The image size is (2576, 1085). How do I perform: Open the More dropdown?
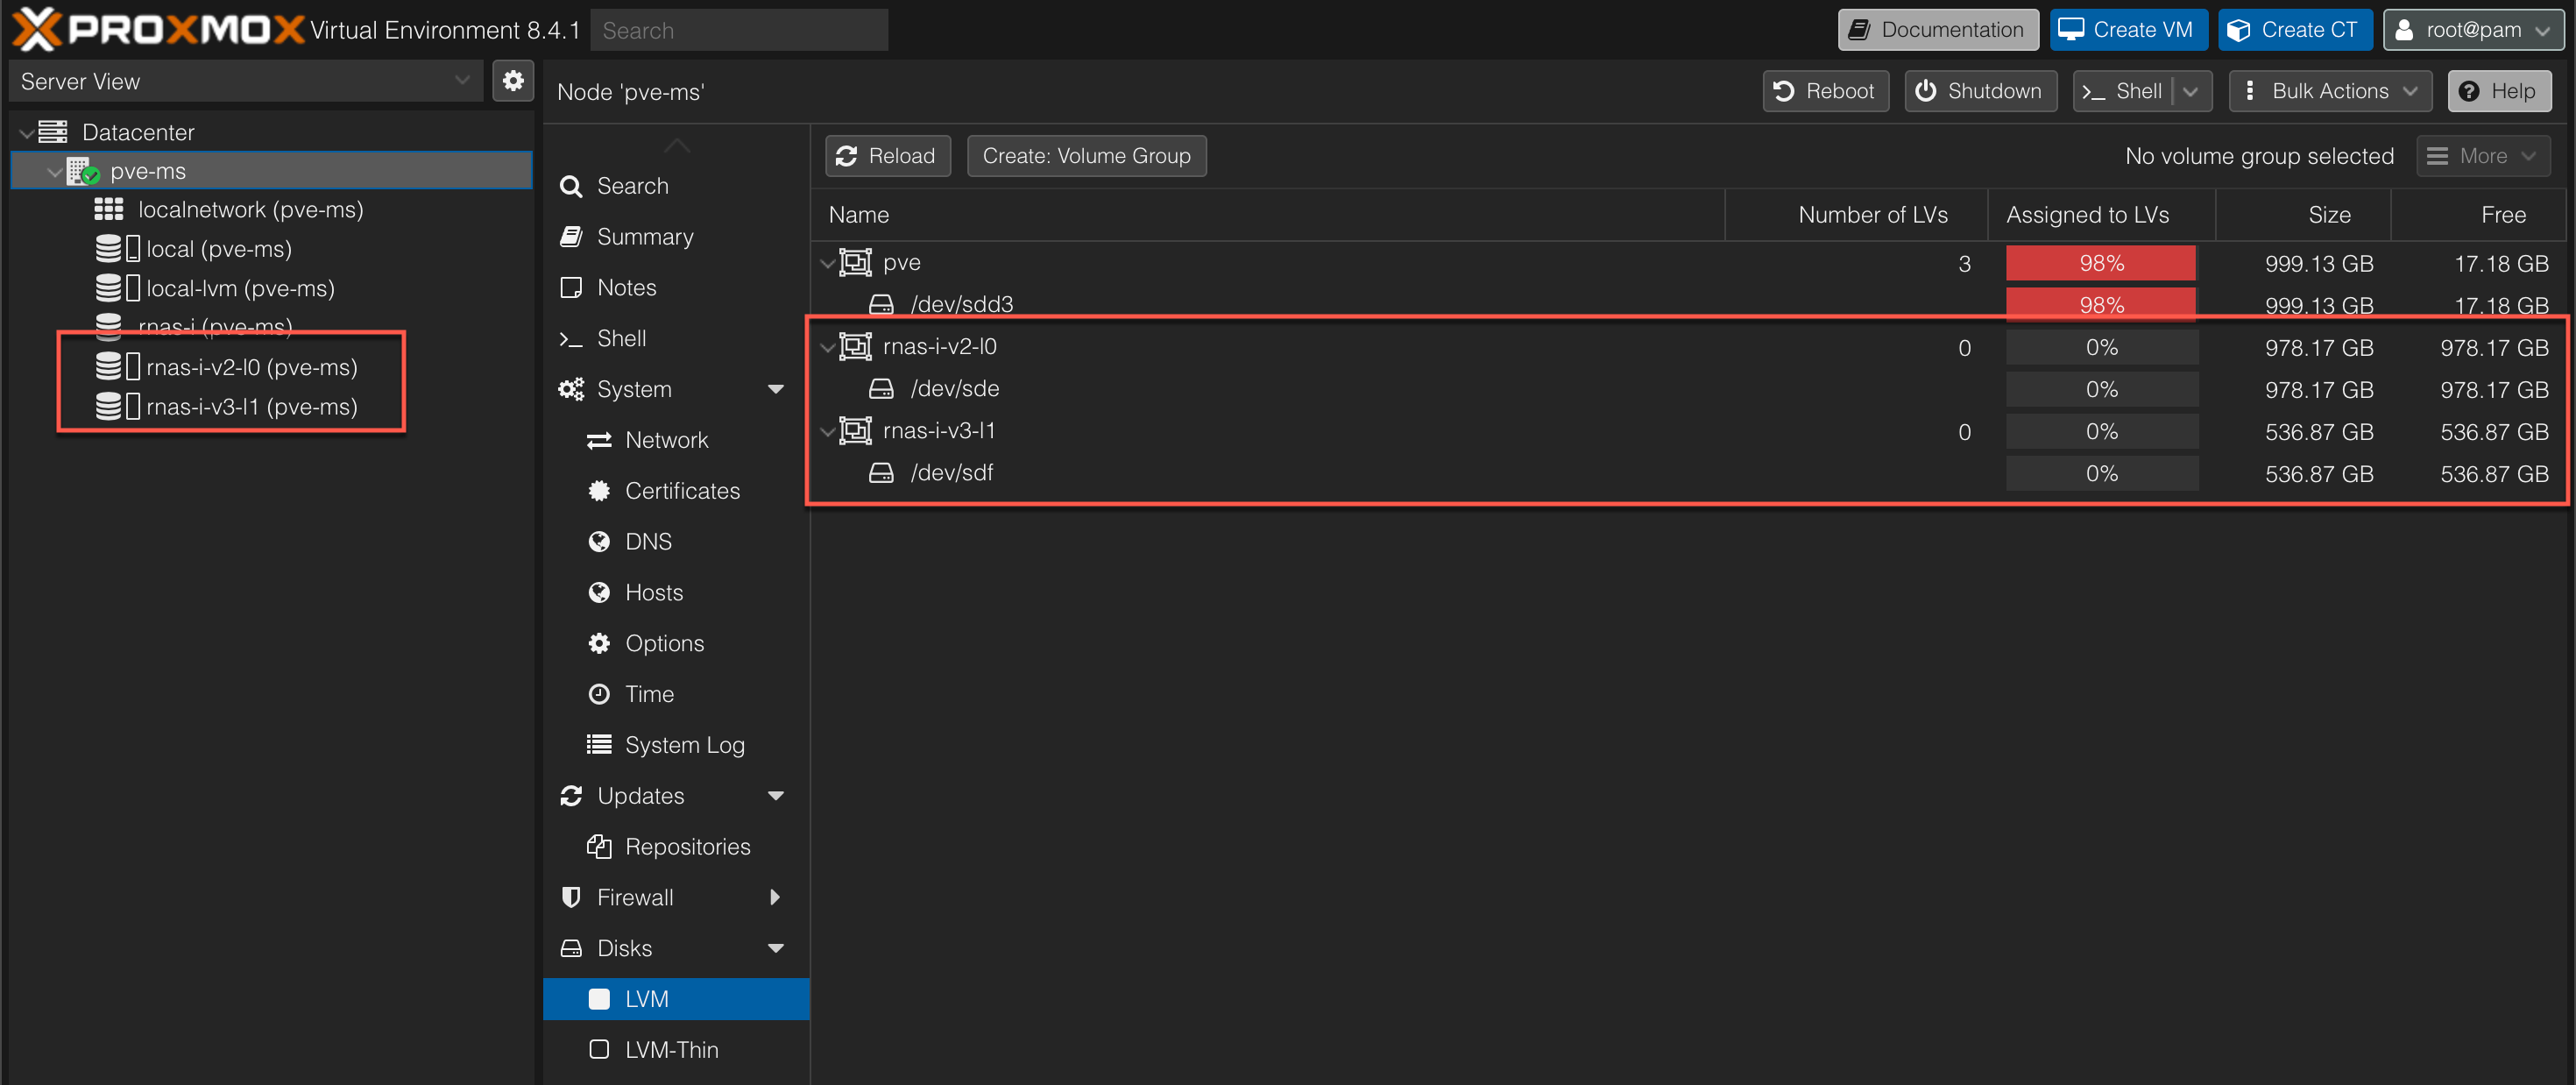pyautogui.click(x=2482, y=156)
